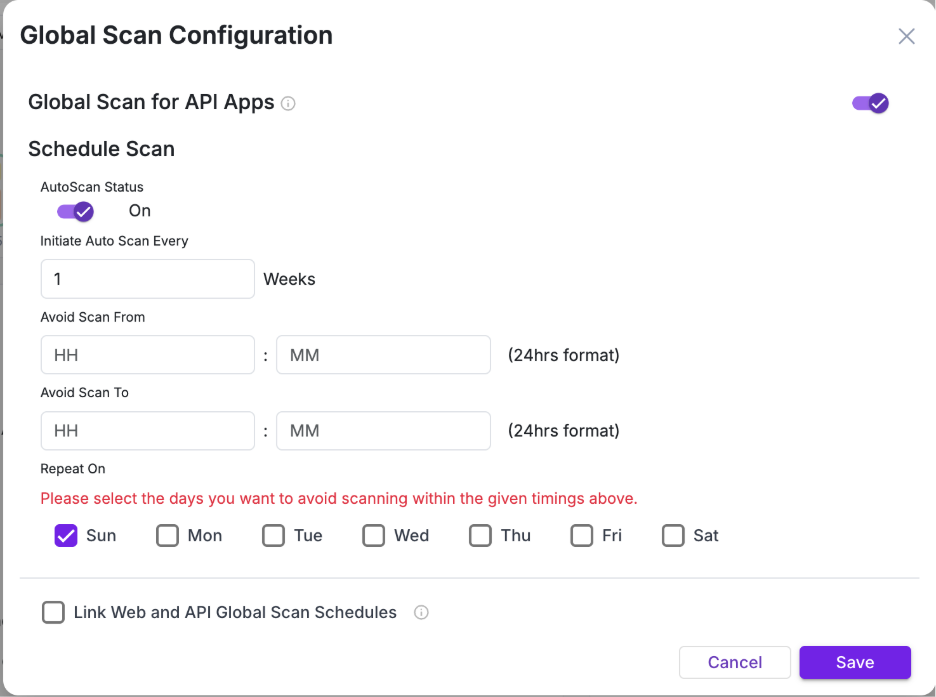The image size is (936, 697).
Task: Click the Avoid Scan From HH field
Action: pos(147,355)
